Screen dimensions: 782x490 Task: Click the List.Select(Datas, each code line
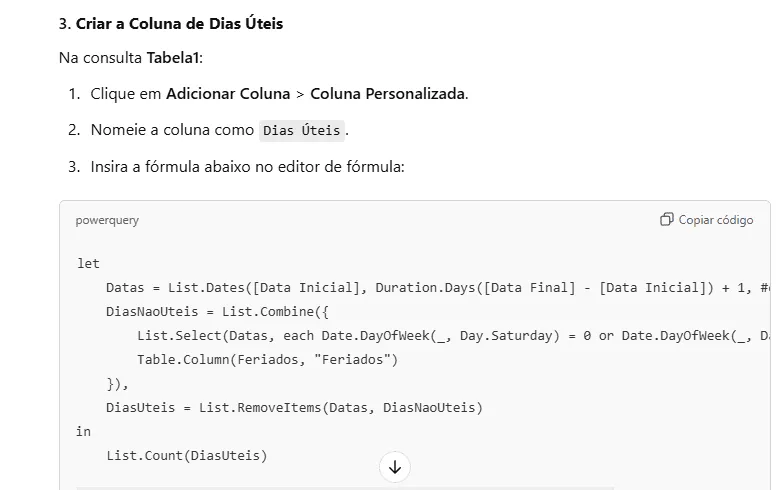(x=453, y=335)
